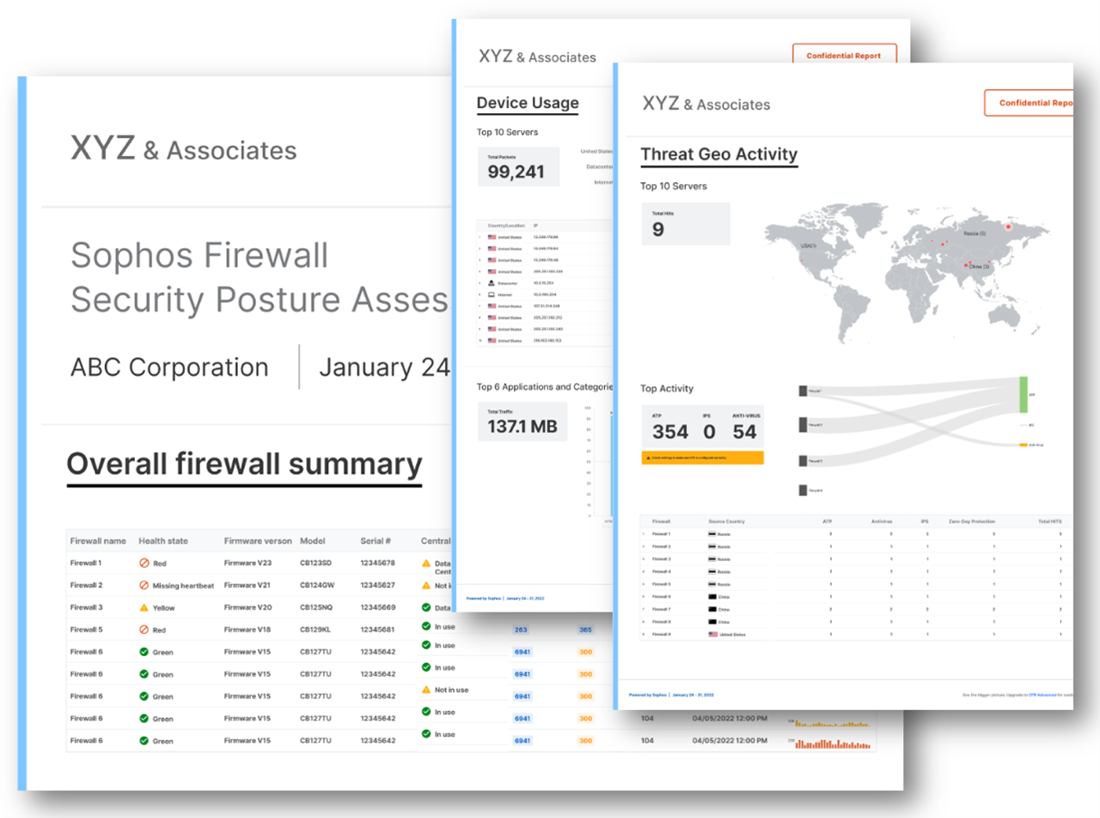
Task: Click the Central warning icon in the Firewall 2 row
Action: click(x=426, y=585)
